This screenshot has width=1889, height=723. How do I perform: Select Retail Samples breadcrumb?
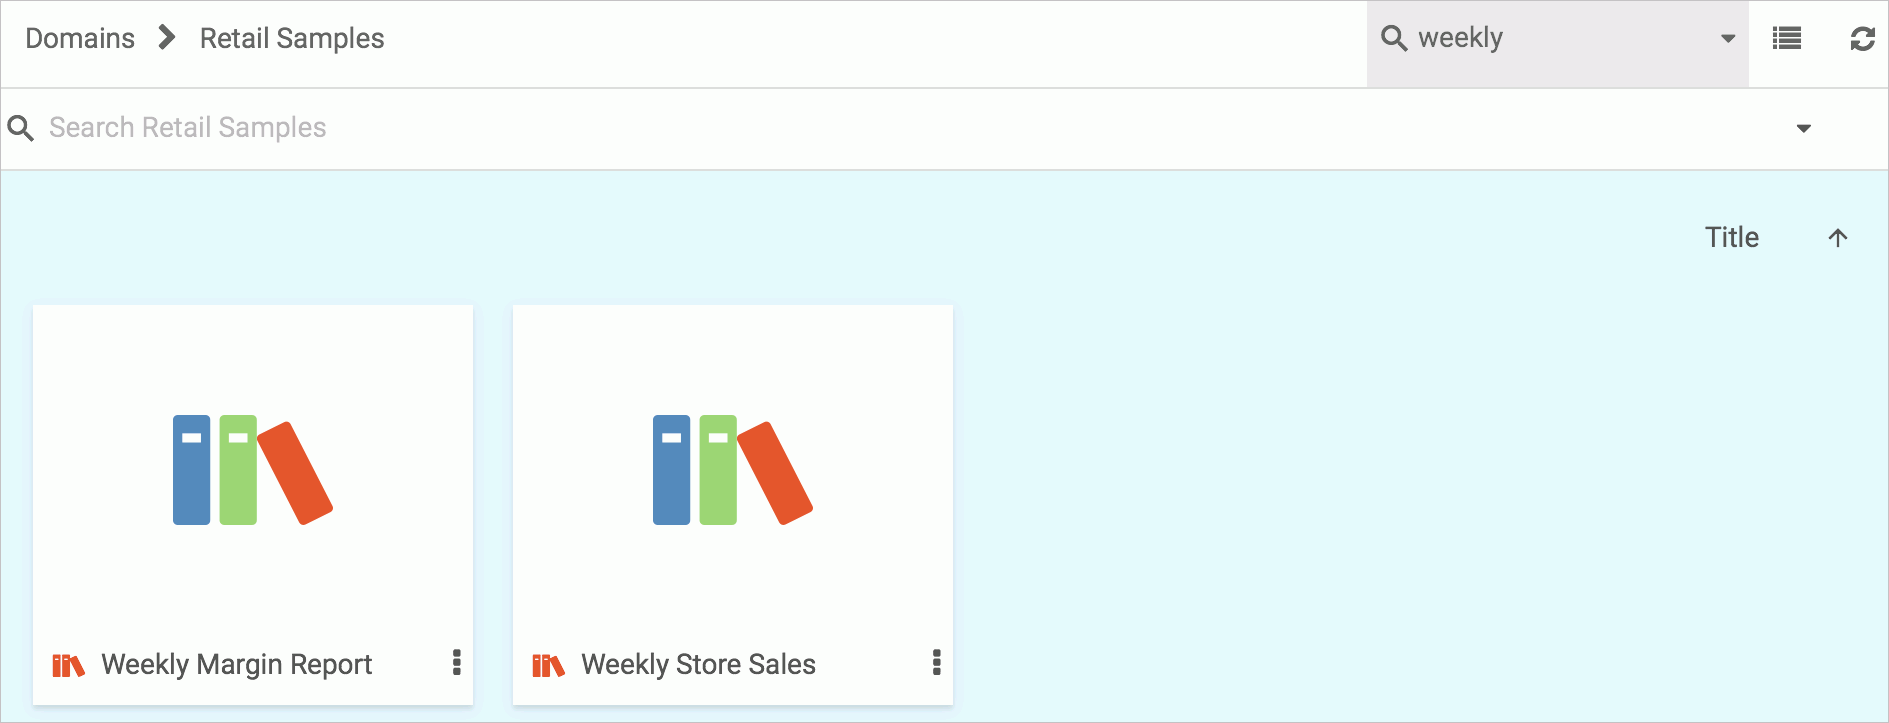click(x=292, y=38)
